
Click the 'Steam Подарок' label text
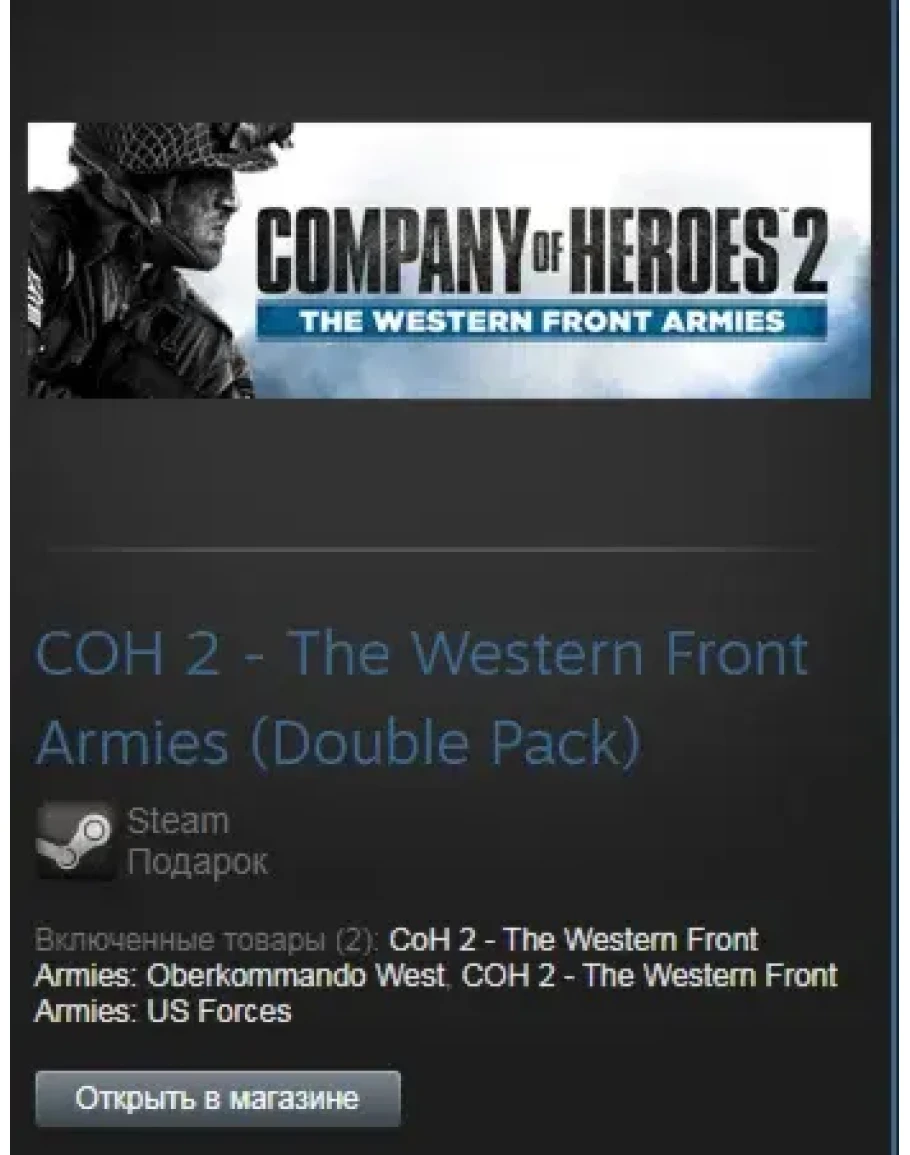click(x=197, y=840)
